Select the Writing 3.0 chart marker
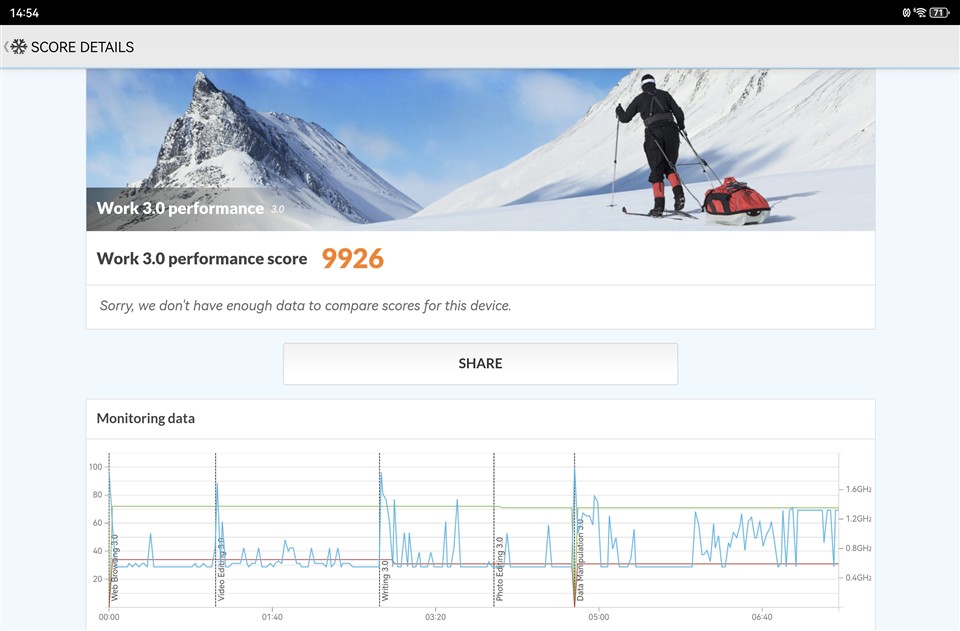This screenshot has height=631, width=960. point(385,582)
